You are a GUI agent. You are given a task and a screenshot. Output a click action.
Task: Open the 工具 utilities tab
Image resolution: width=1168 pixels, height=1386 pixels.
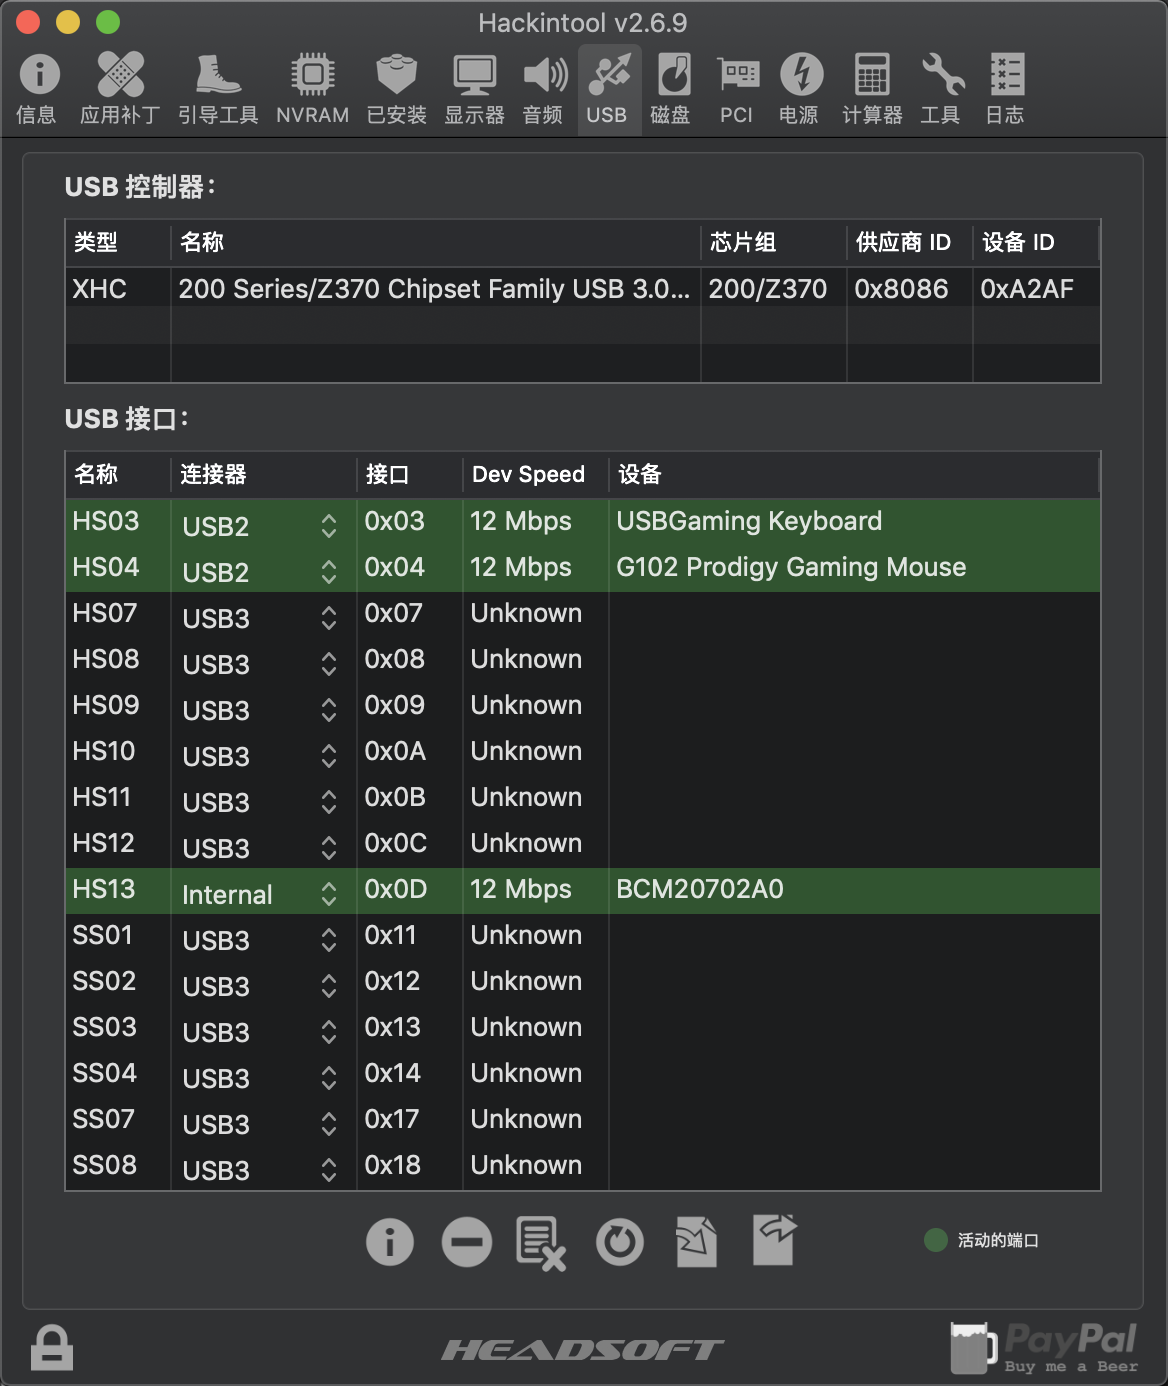(941, 89)
